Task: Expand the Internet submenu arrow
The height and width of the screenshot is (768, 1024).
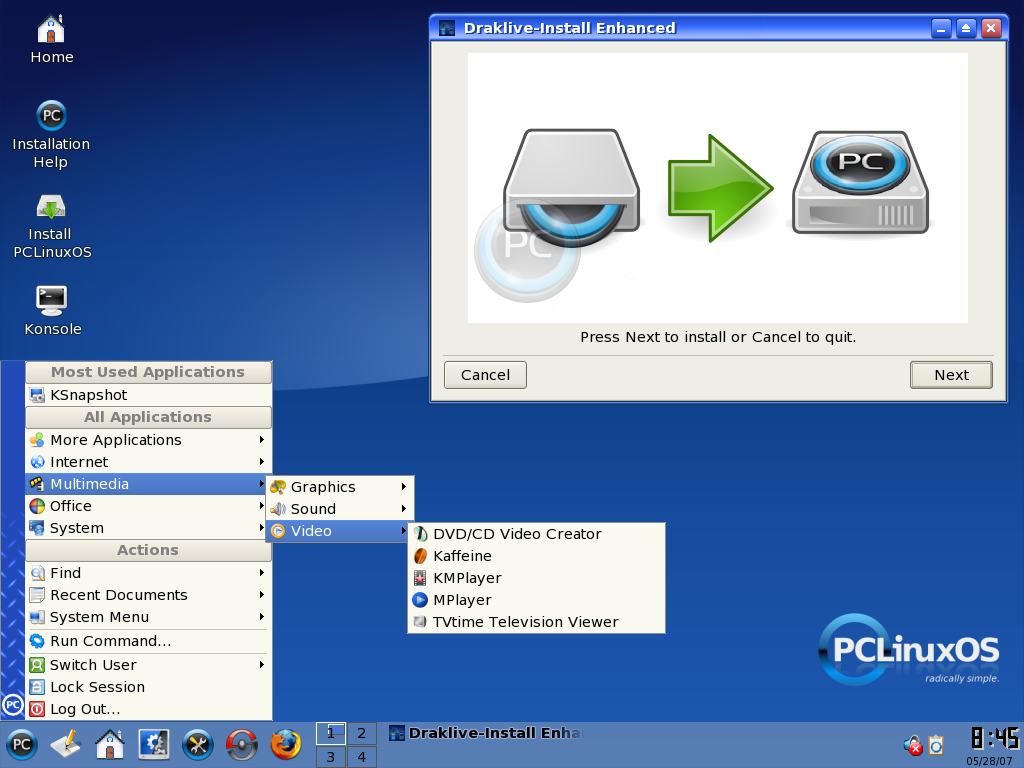Action: click(x=261, y=462)
